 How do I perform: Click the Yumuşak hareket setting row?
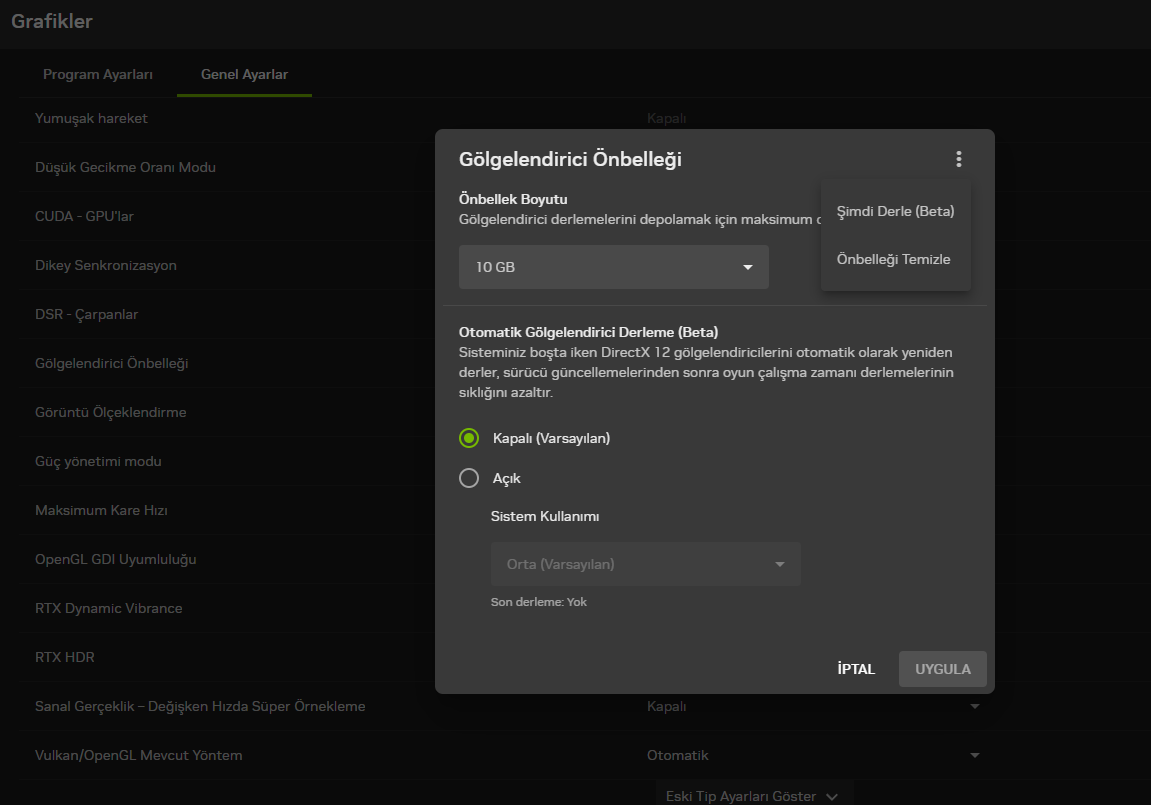91,118
